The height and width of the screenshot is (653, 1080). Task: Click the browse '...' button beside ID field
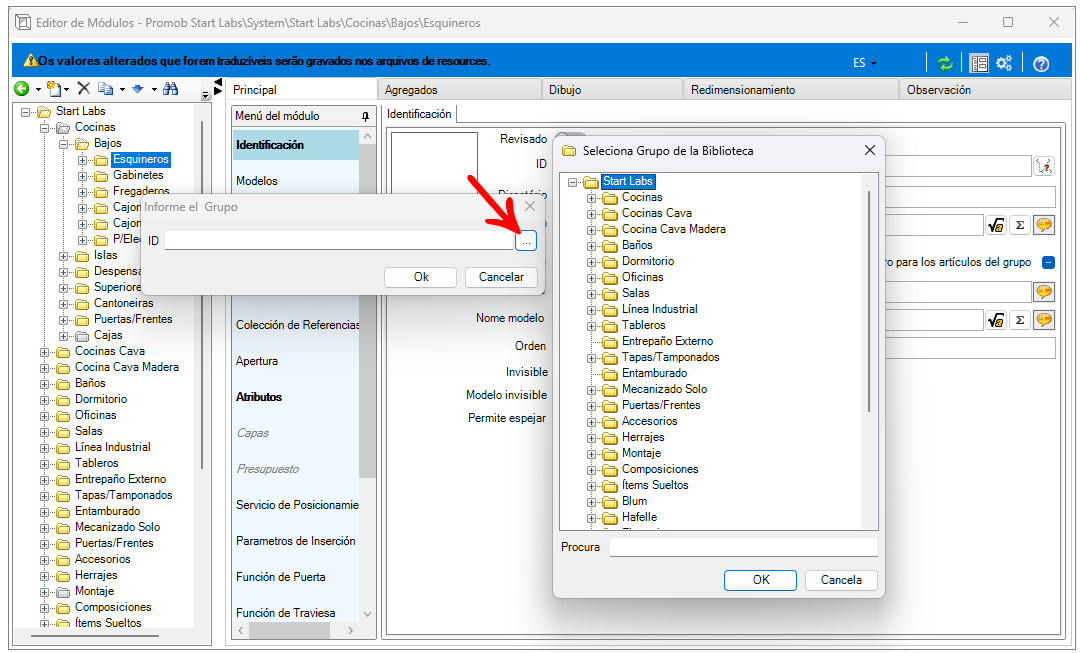click(526, 241)
